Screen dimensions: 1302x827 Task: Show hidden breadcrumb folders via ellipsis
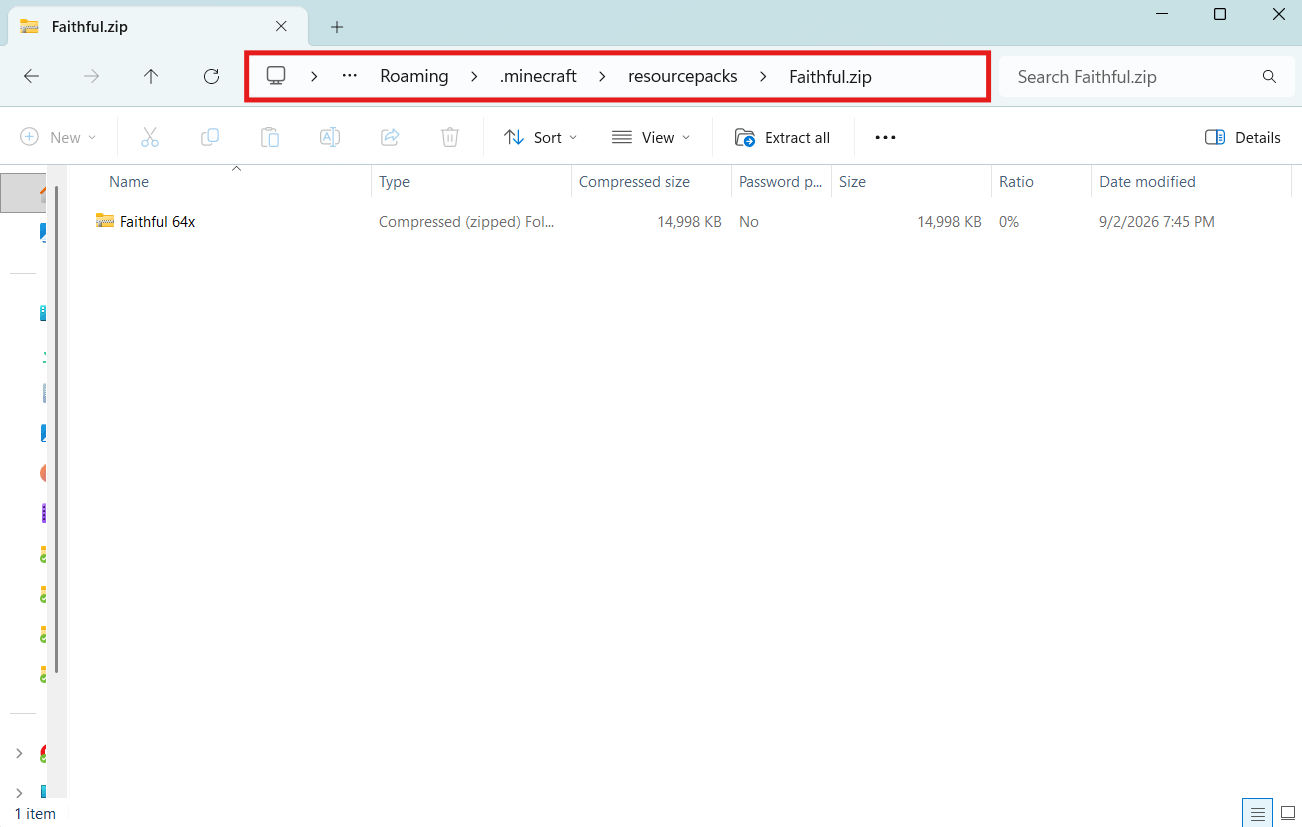pyautogui.click(x=349, y=76)
